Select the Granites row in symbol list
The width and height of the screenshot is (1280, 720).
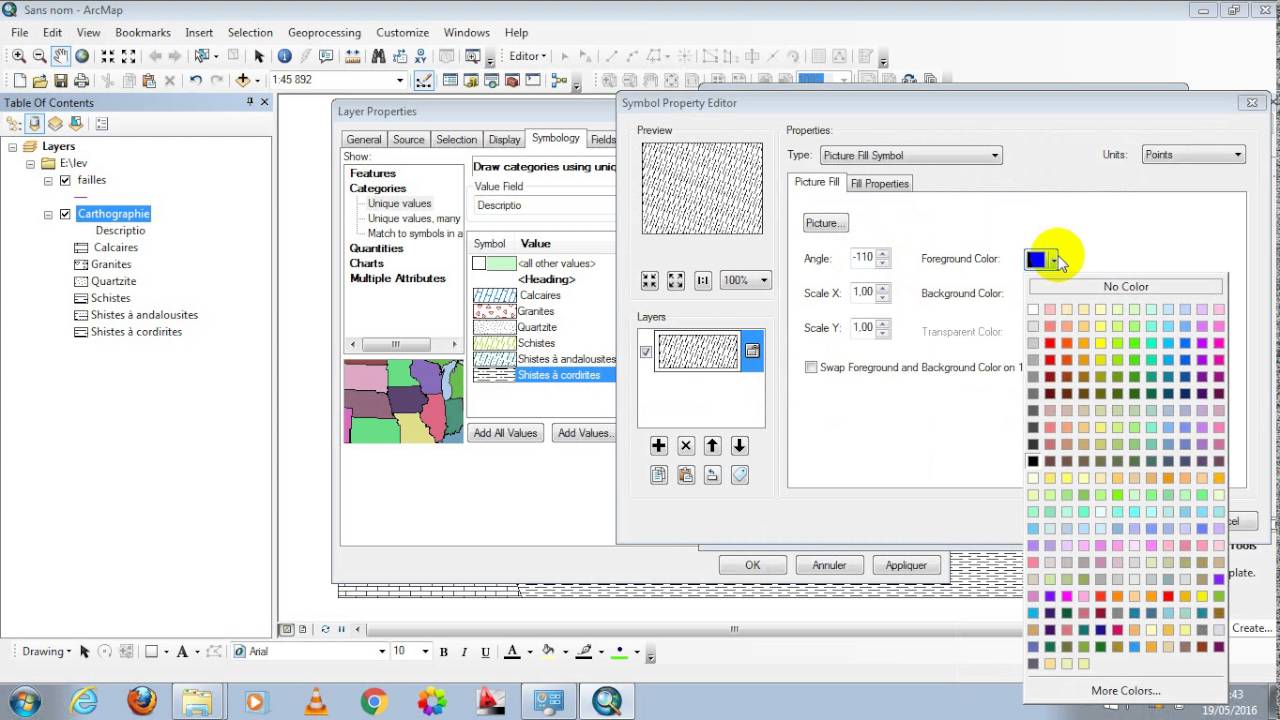(x=543, y=311)
